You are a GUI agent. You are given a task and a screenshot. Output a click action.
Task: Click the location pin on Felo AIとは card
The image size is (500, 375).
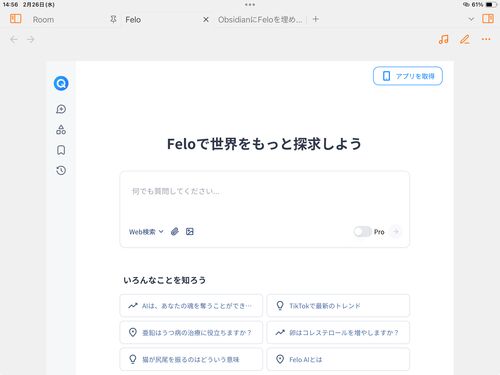pos(280,359)
